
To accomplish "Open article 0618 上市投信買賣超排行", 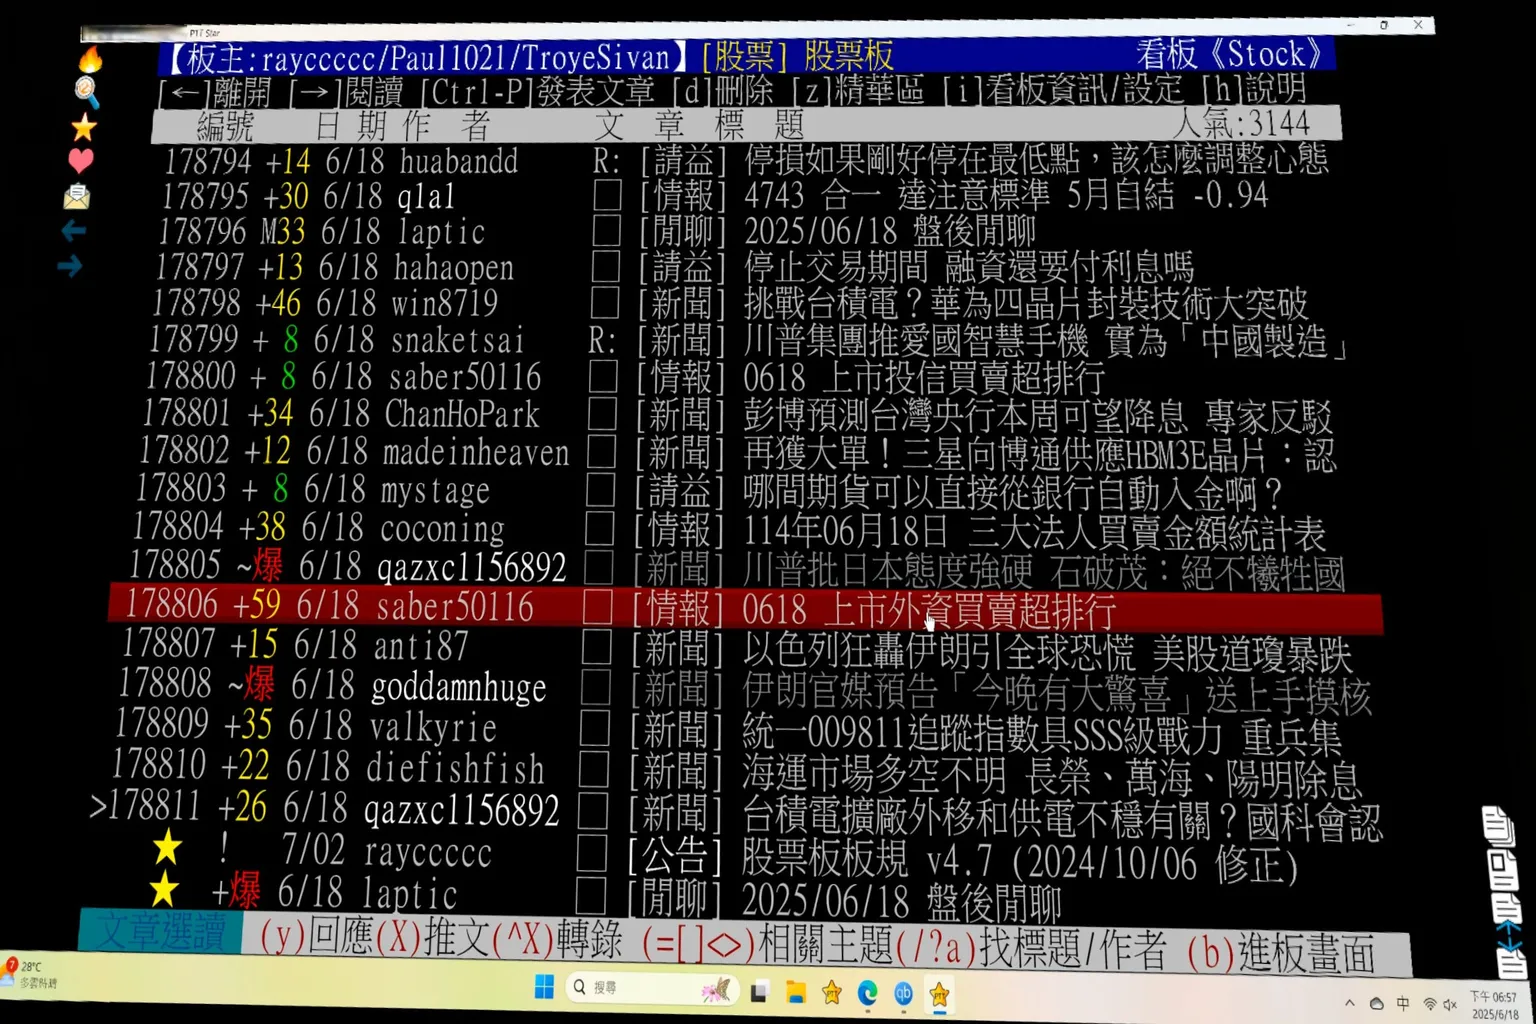I will pyautogui.click(x=924, y=378).
